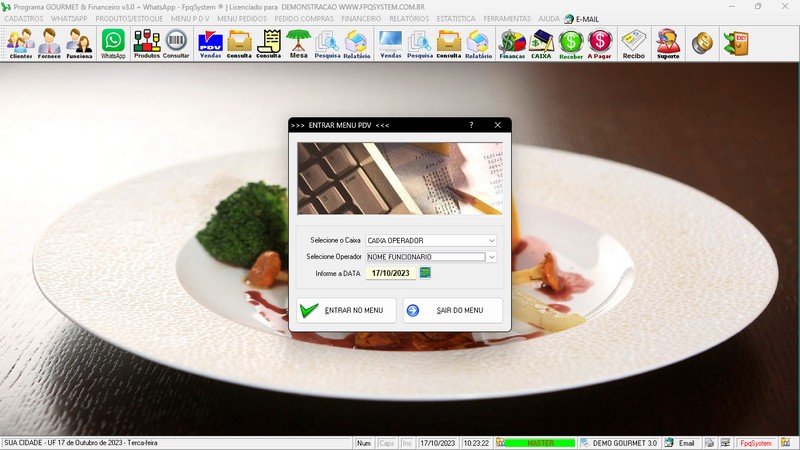Viewport: 800px width, 450px height.
Task: Click the gold coin toolbar icon
Action: pos(702,43)
